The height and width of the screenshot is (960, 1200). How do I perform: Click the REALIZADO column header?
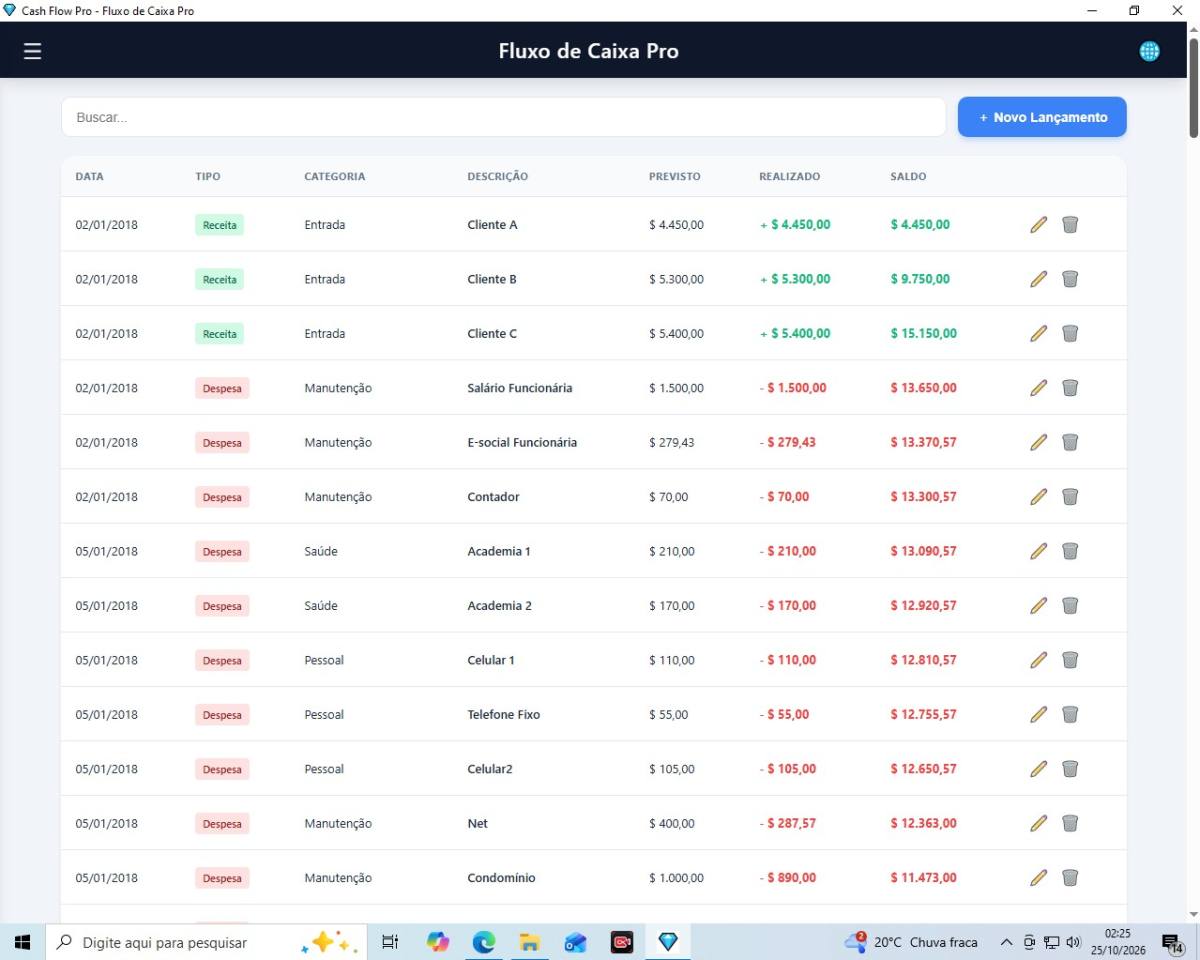[789, 176]
